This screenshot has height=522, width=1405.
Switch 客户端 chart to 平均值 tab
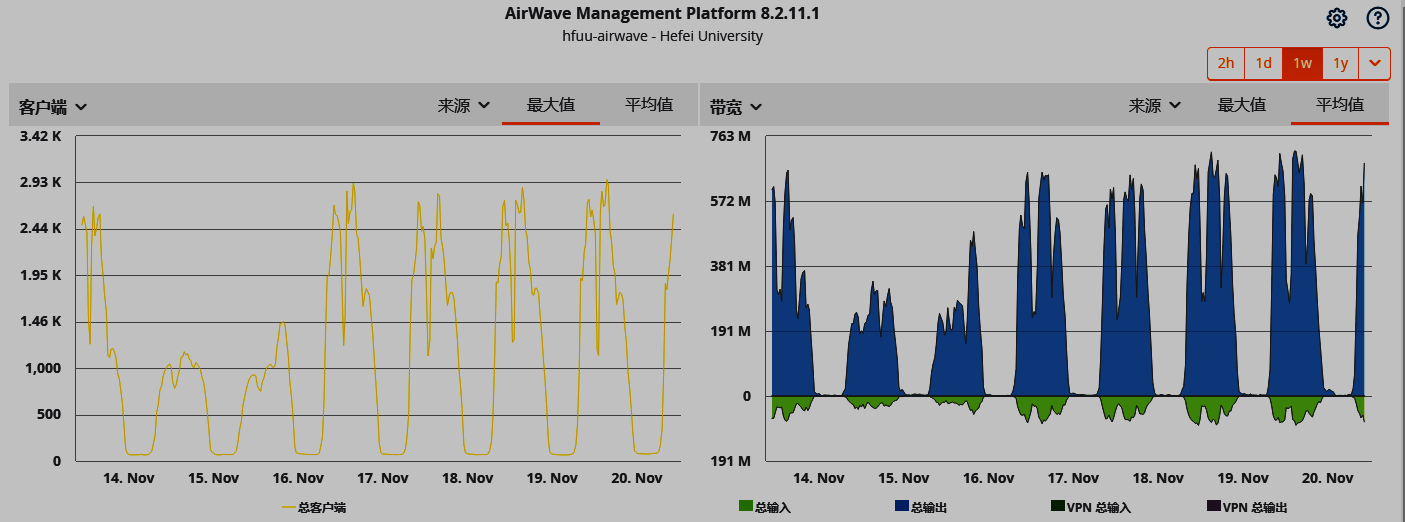click(x=649, y=104)
